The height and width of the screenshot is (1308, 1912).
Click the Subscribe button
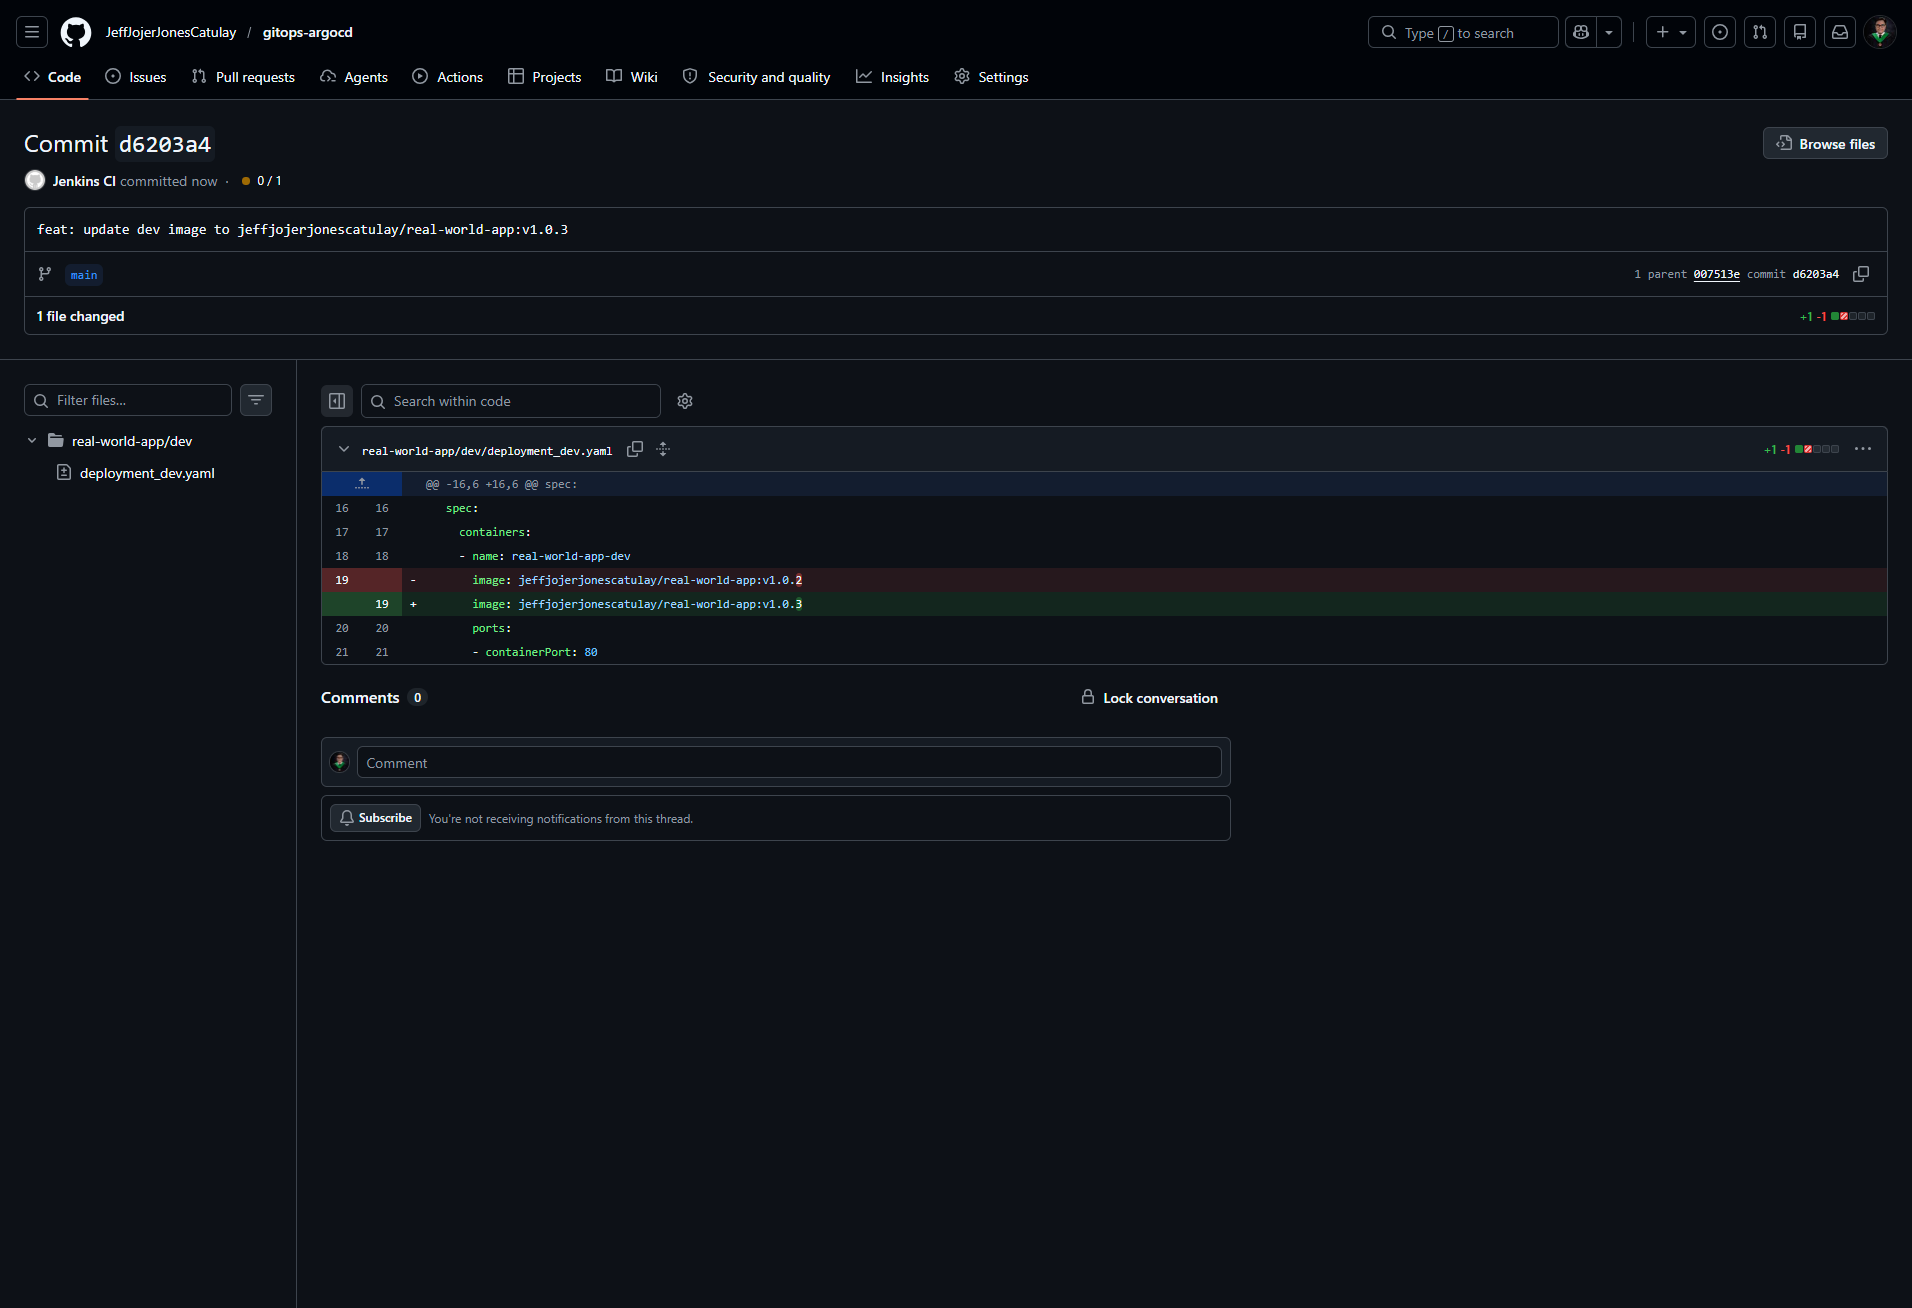pyautogui.click(x=375, y=818)
